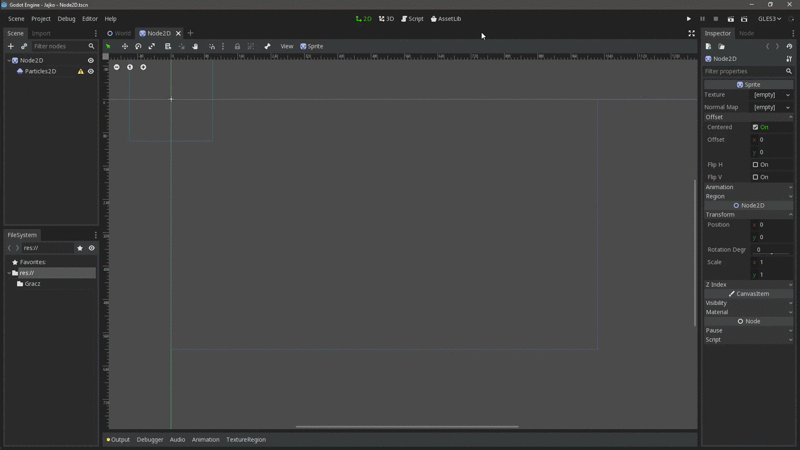
Task: Expand the Animation section
Action: pos(748,187)
